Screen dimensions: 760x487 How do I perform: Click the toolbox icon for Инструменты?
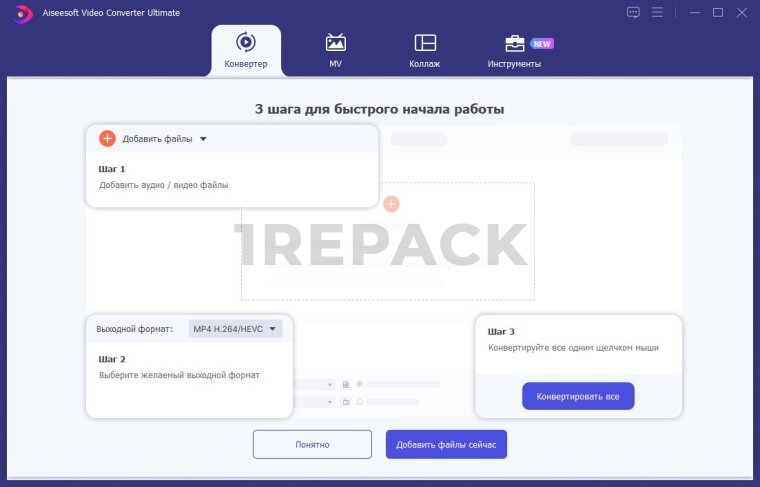point(514,43)
